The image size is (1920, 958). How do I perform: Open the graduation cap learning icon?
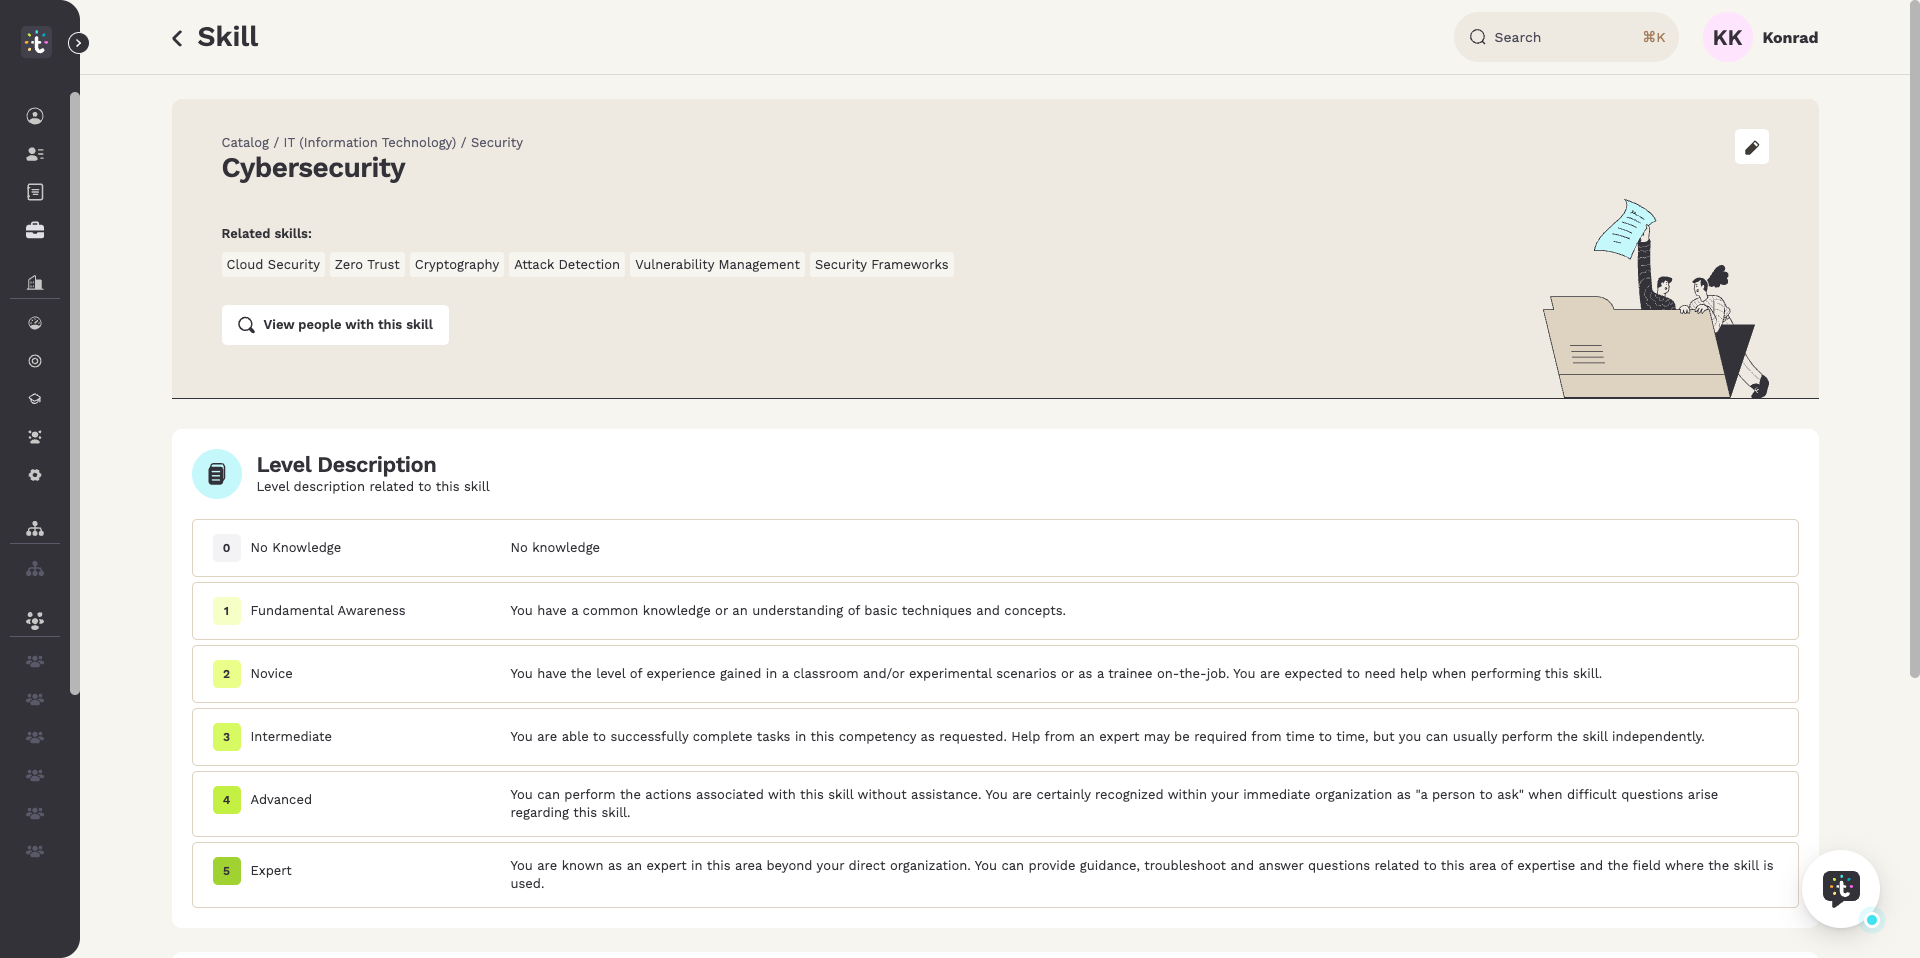[35, 399]
